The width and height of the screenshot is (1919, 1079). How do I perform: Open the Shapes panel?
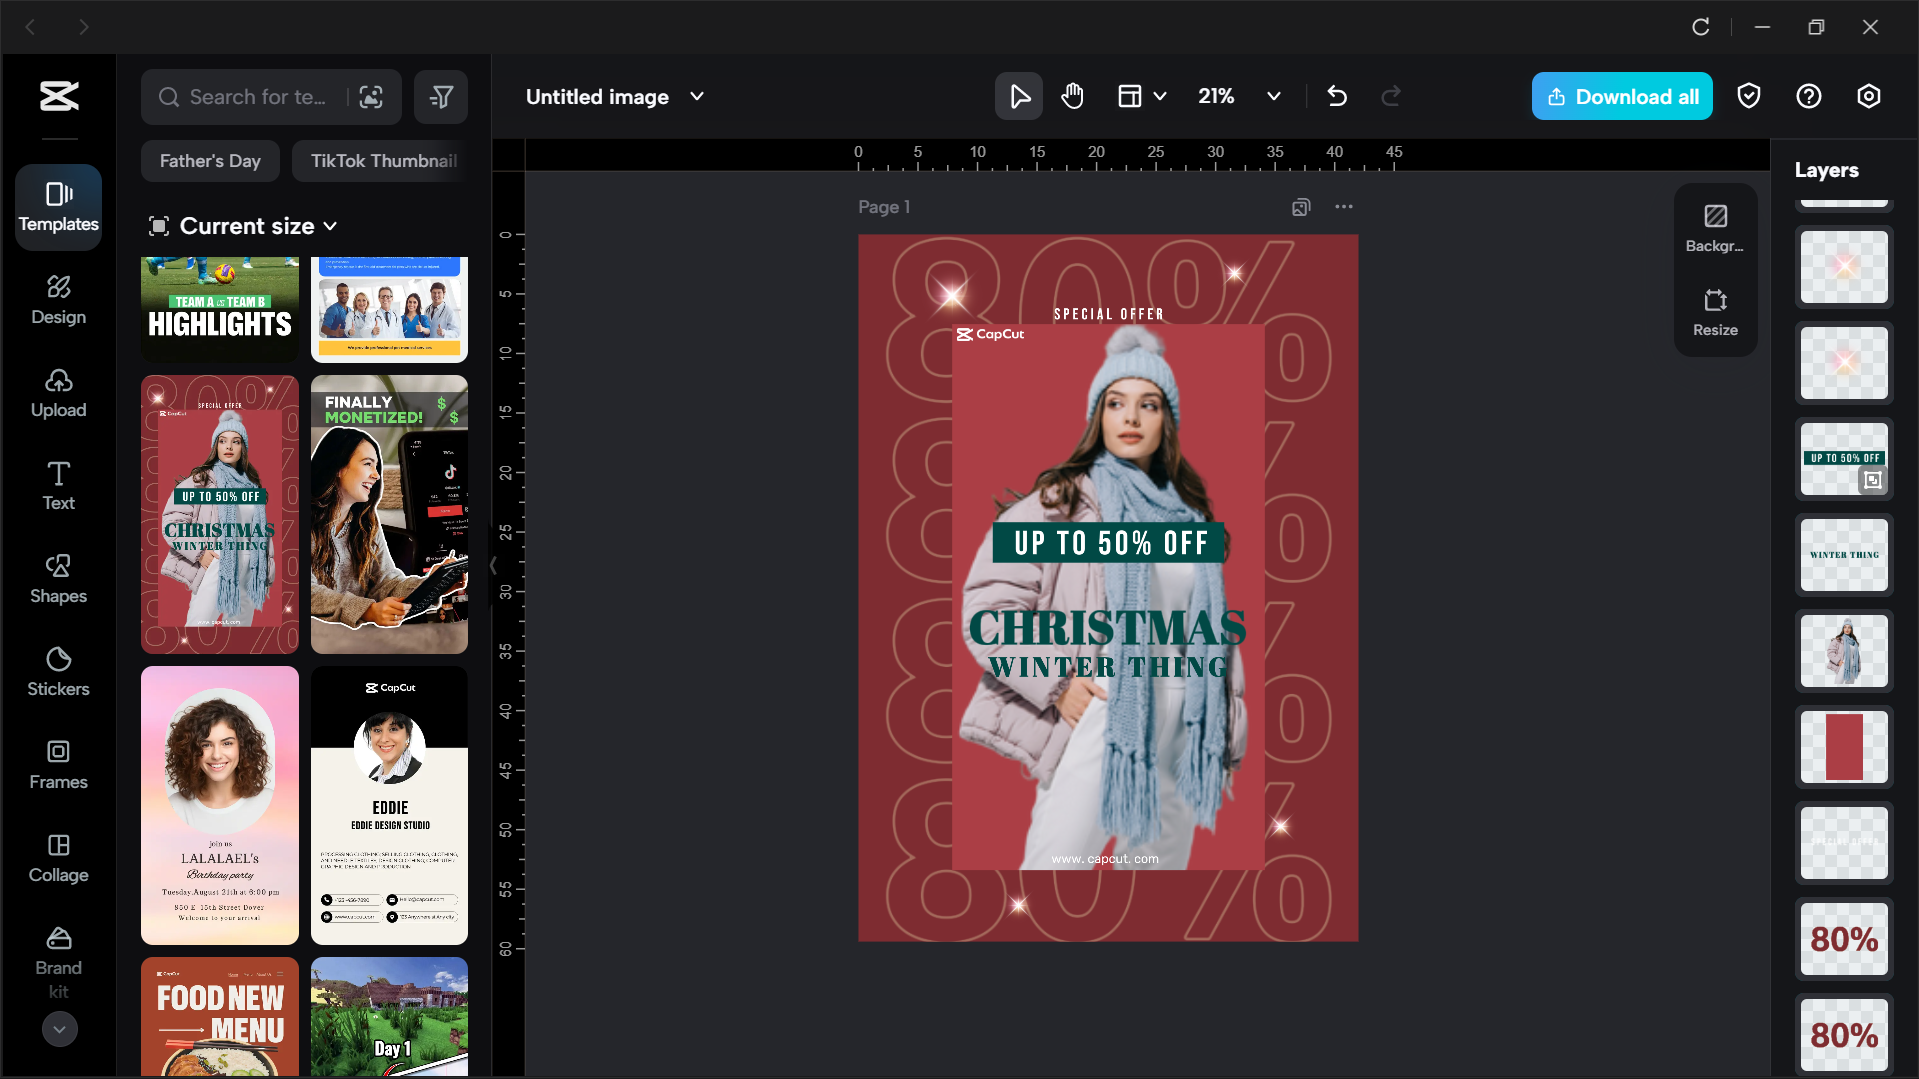[x=58, y=578]
